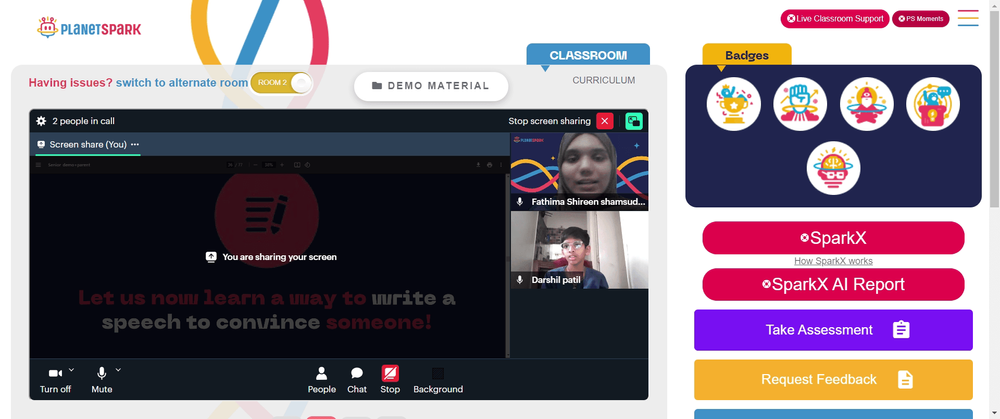Click the meditating figure badge
Image resolution: width=1000 pixels, height=419 pixels.
coord(866,104)
